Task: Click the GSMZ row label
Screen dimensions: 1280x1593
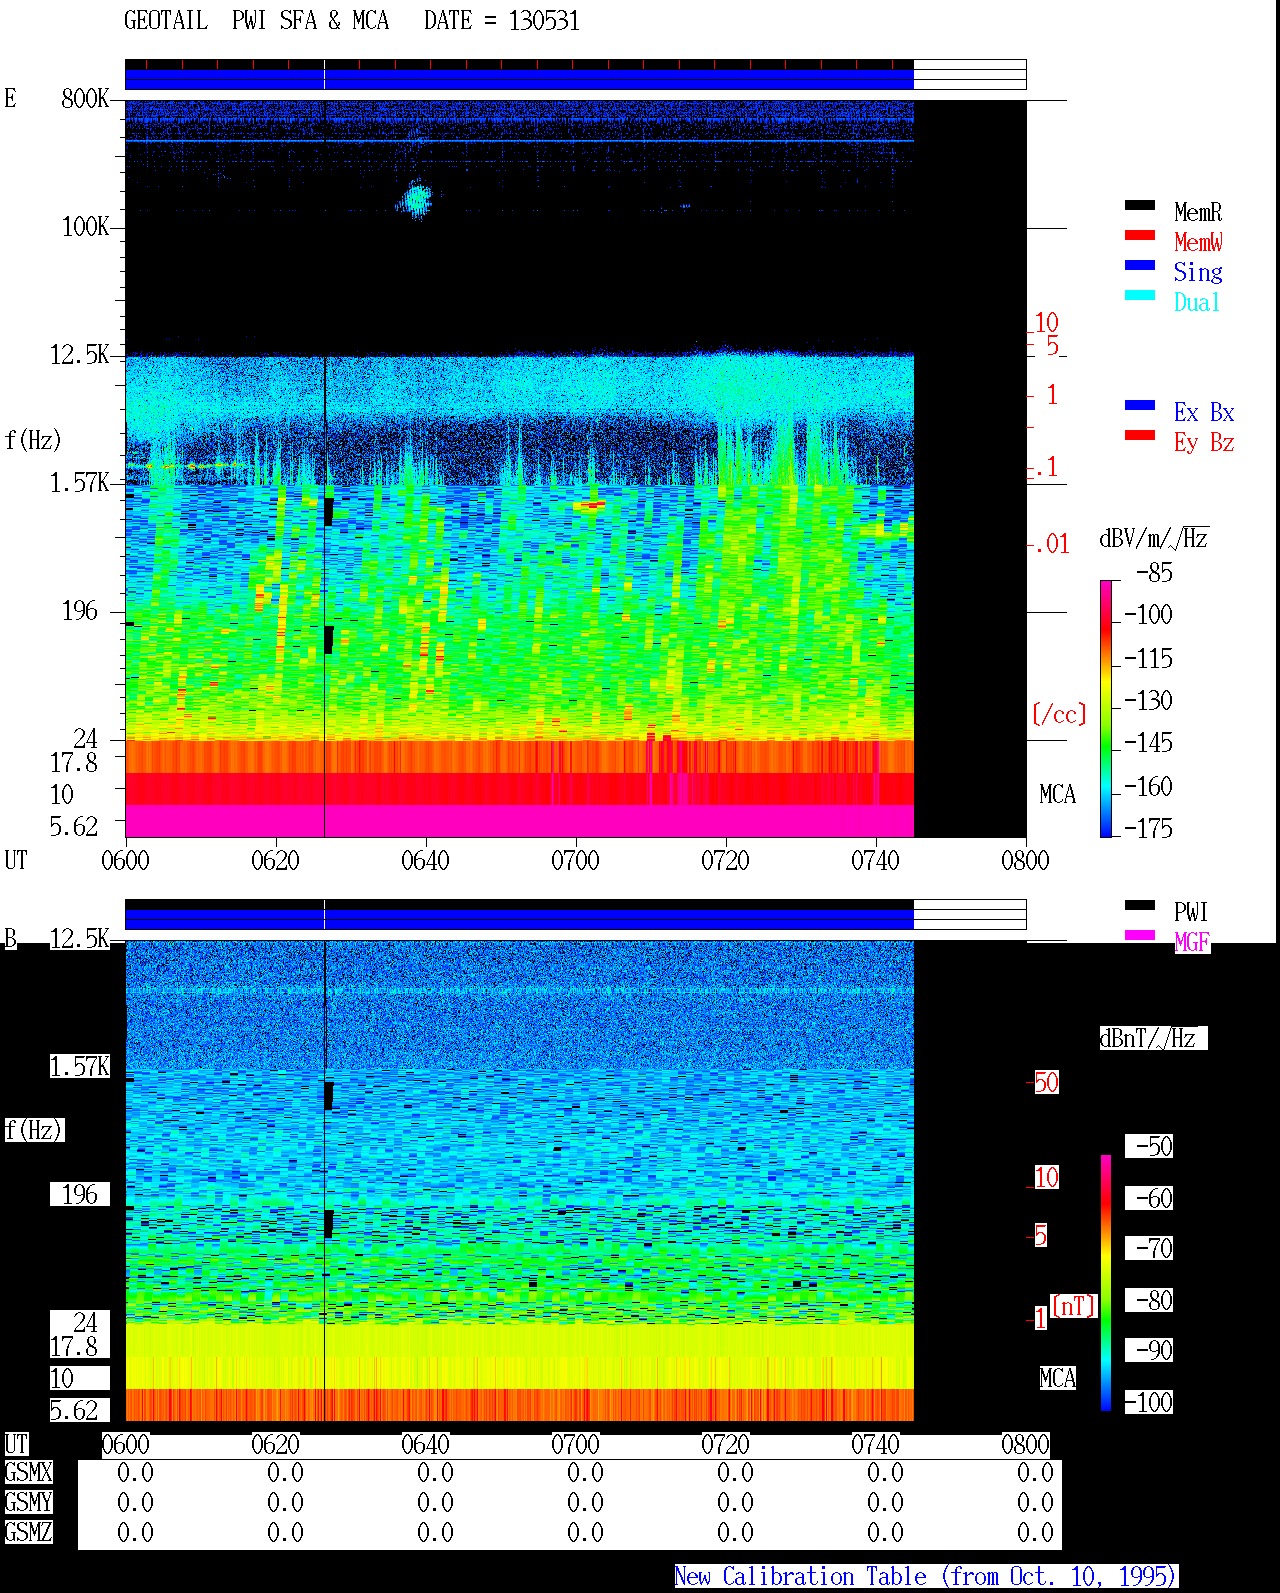Action: coord(28,1532)
